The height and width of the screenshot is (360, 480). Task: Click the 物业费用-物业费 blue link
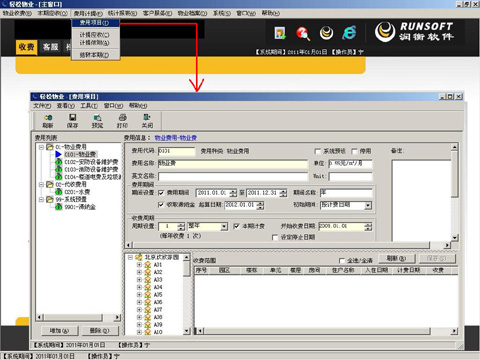coord(176,138)
